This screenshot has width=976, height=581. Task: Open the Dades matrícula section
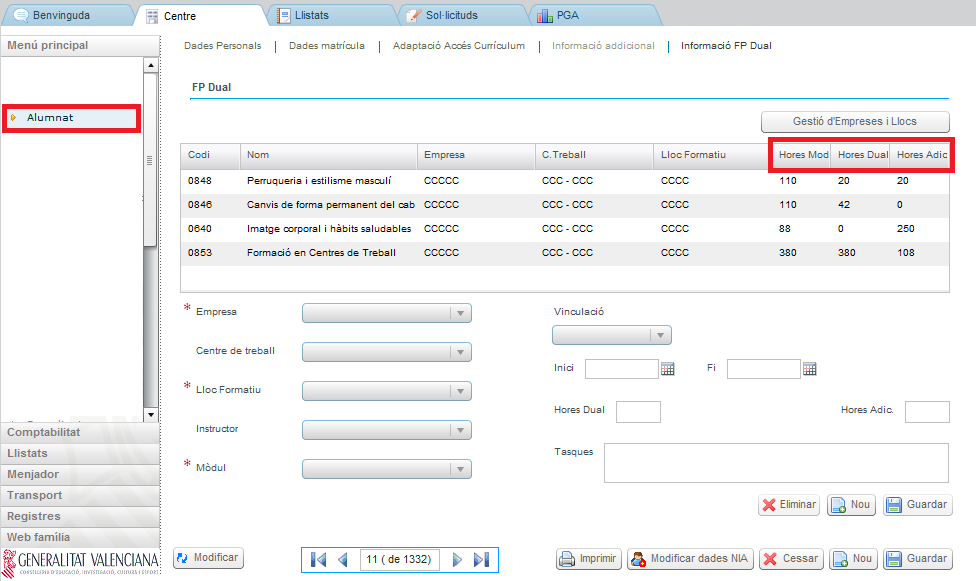[326, 46]
